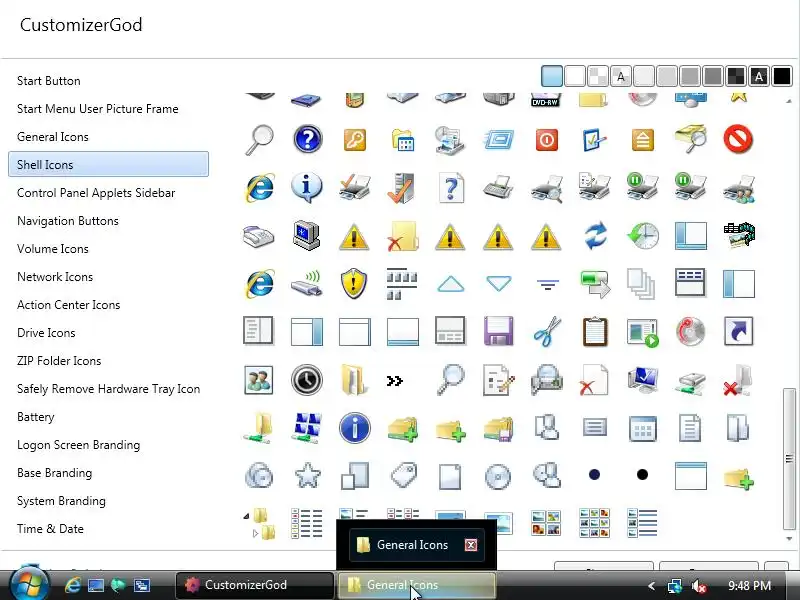
Task: Open the Time & Date category
Action: 50,529
